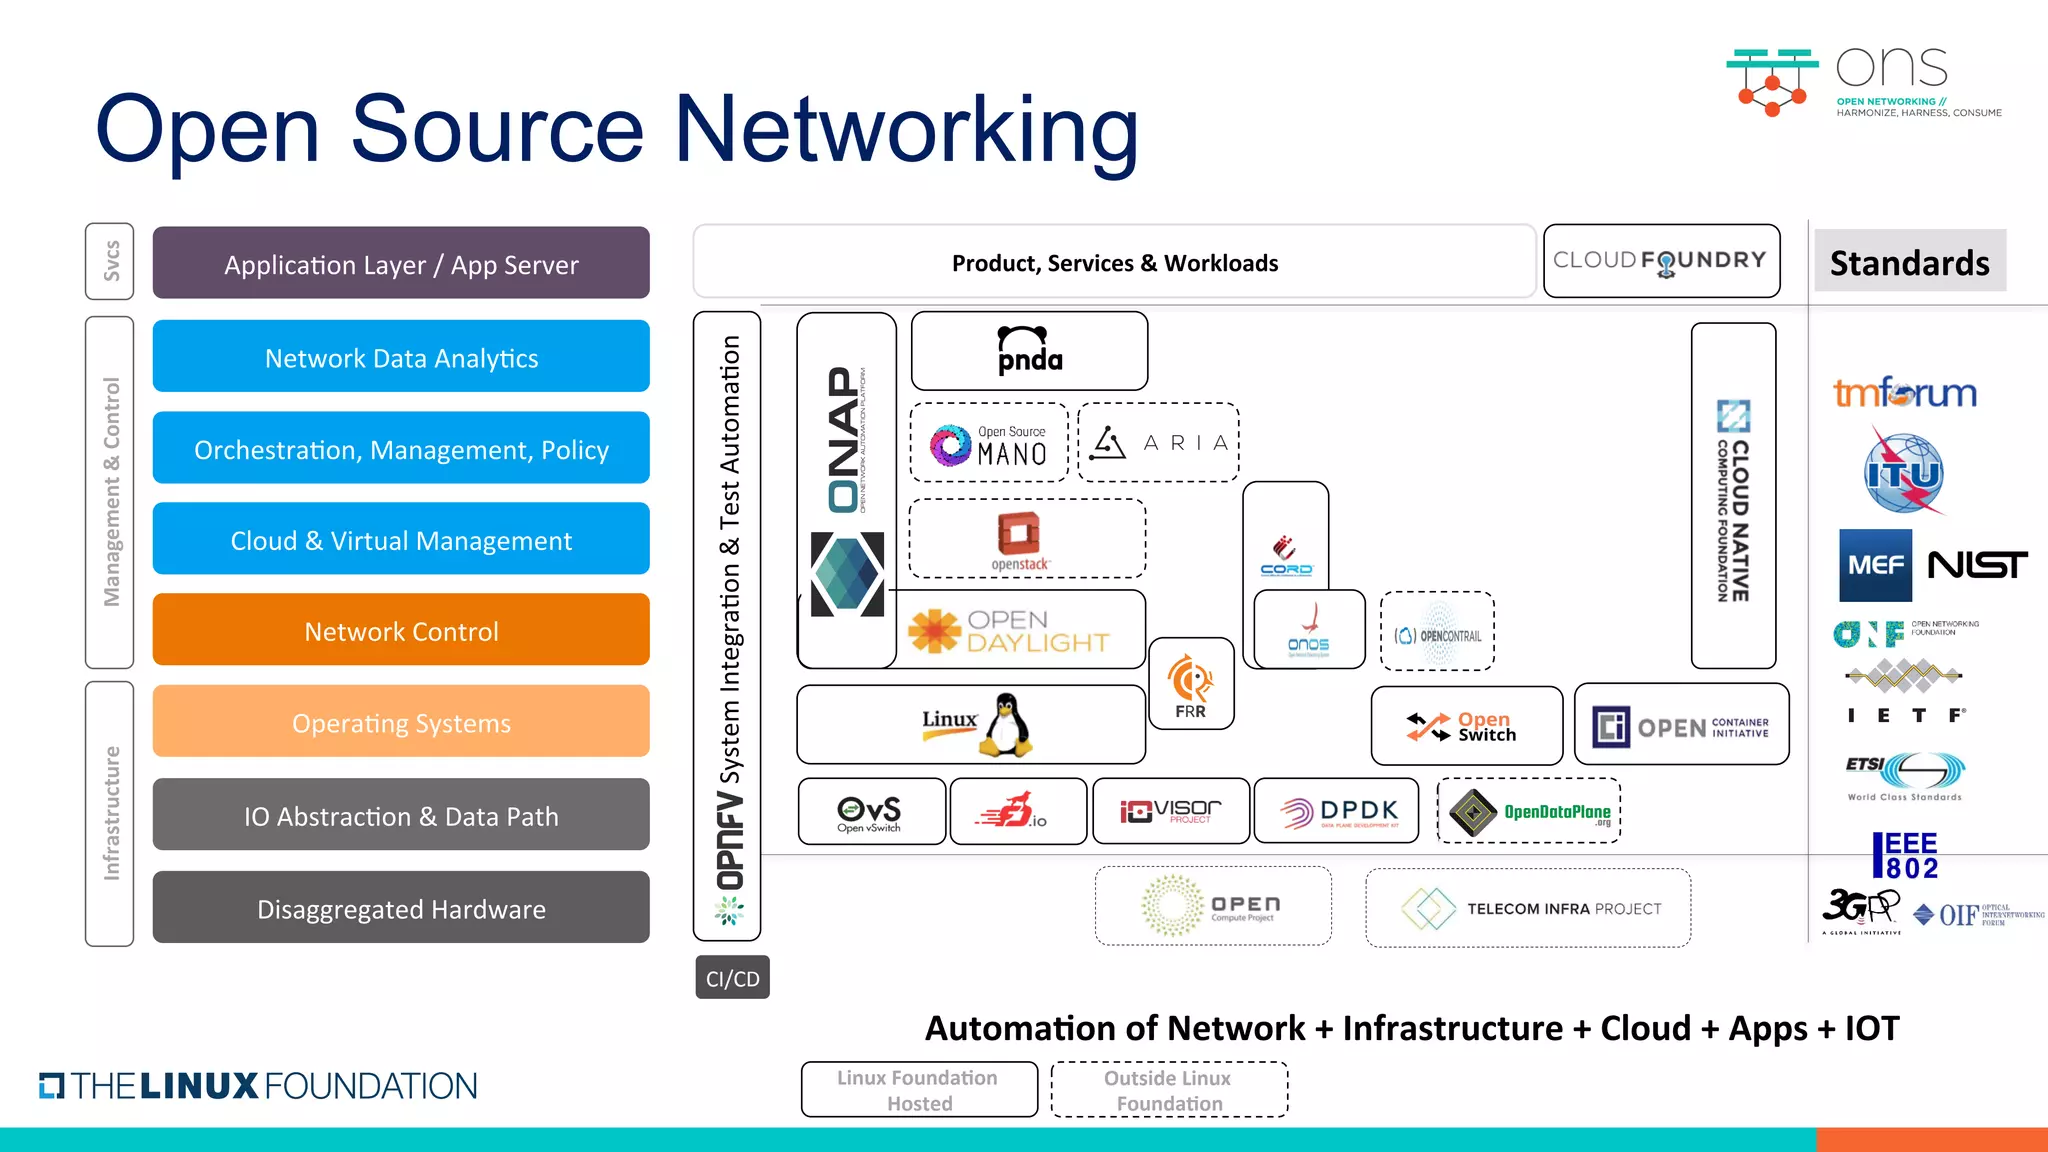The height and width of the screenshot is (1152, 2048).
Task: Click Product, Services & Workloads header
Action: click(x=1114, y=262)
